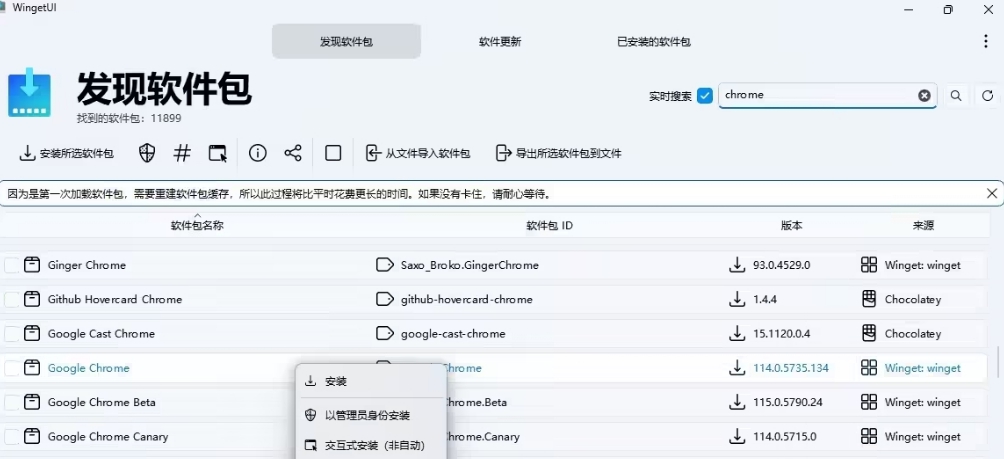
Task: Click the interactive installation toolbar icon
Action: point(218,154)
